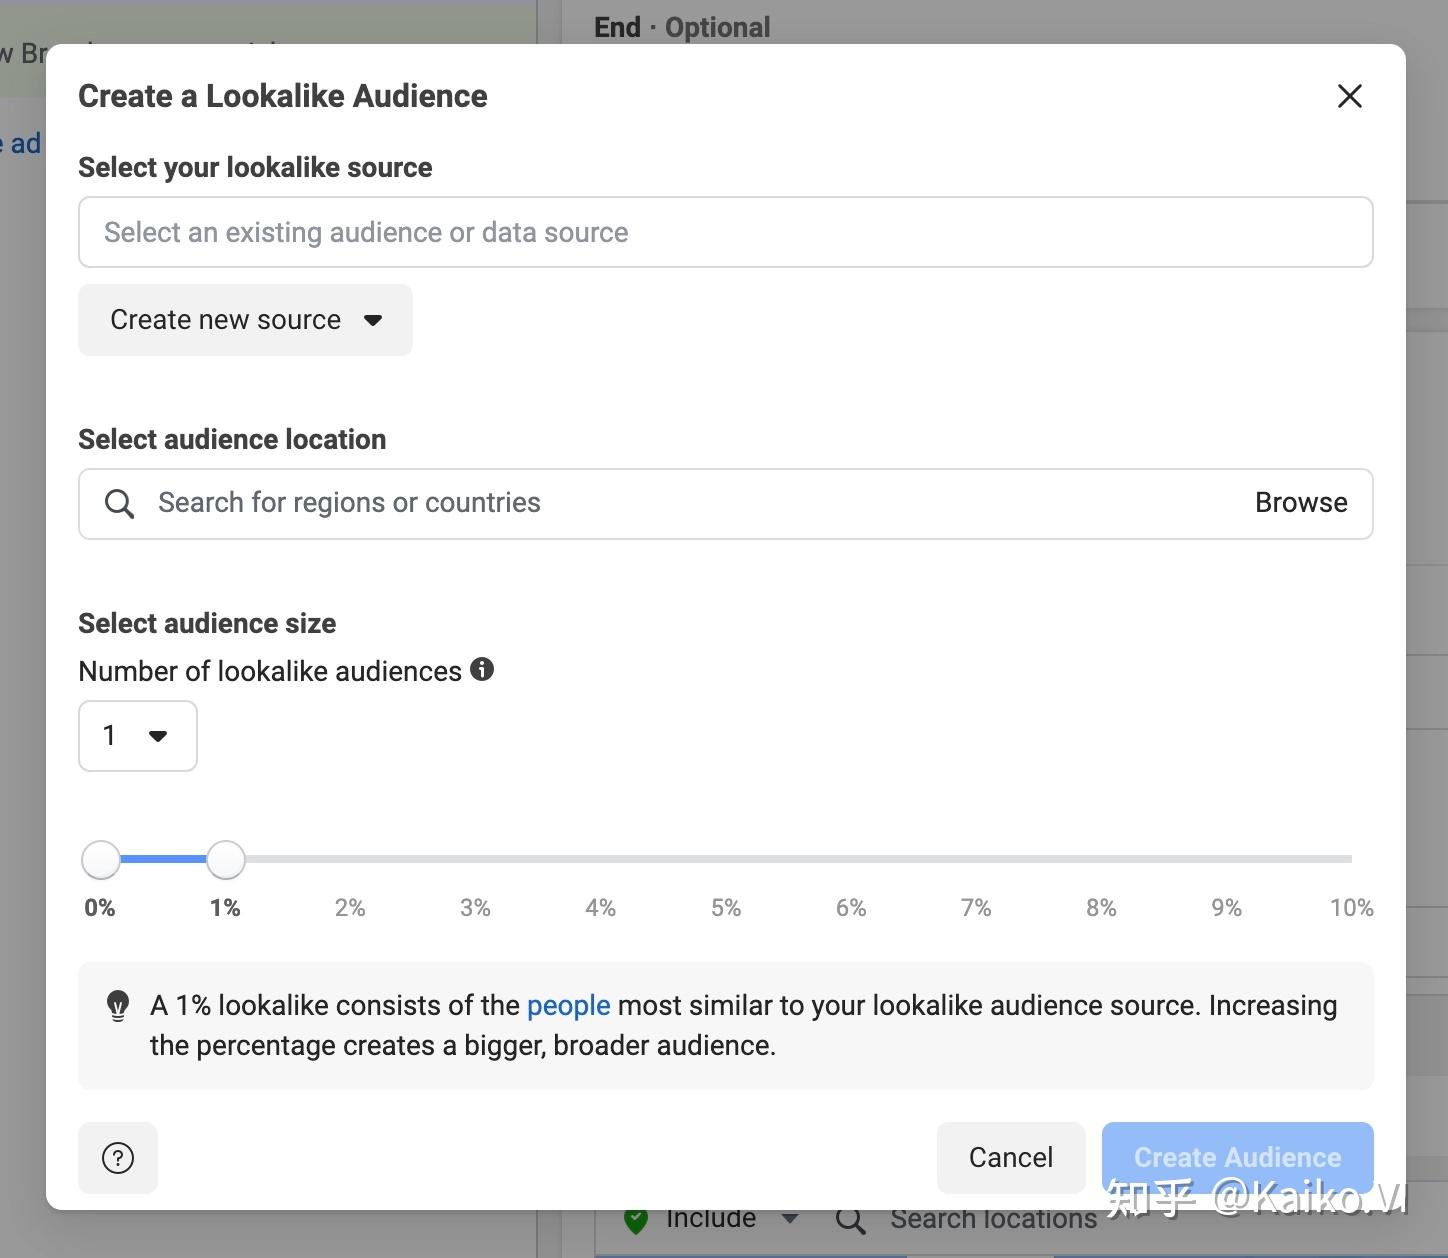This screenshot has width=1448, height=1258.
Task: Click the lightbulb tip icon
Action: (118, 1005)
